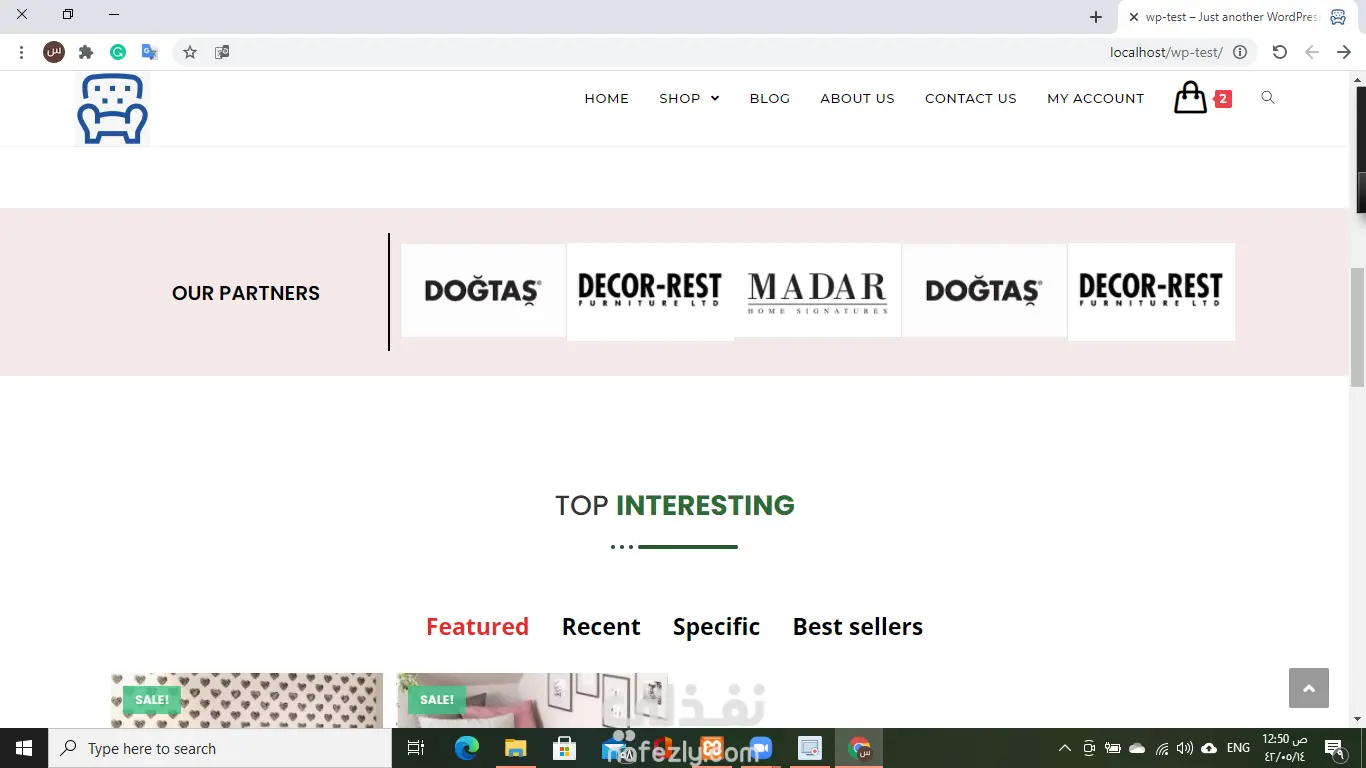Screen dimensions: 1366x768
Task: Open XAMPP from the taskbar
Action: point(712,748)
